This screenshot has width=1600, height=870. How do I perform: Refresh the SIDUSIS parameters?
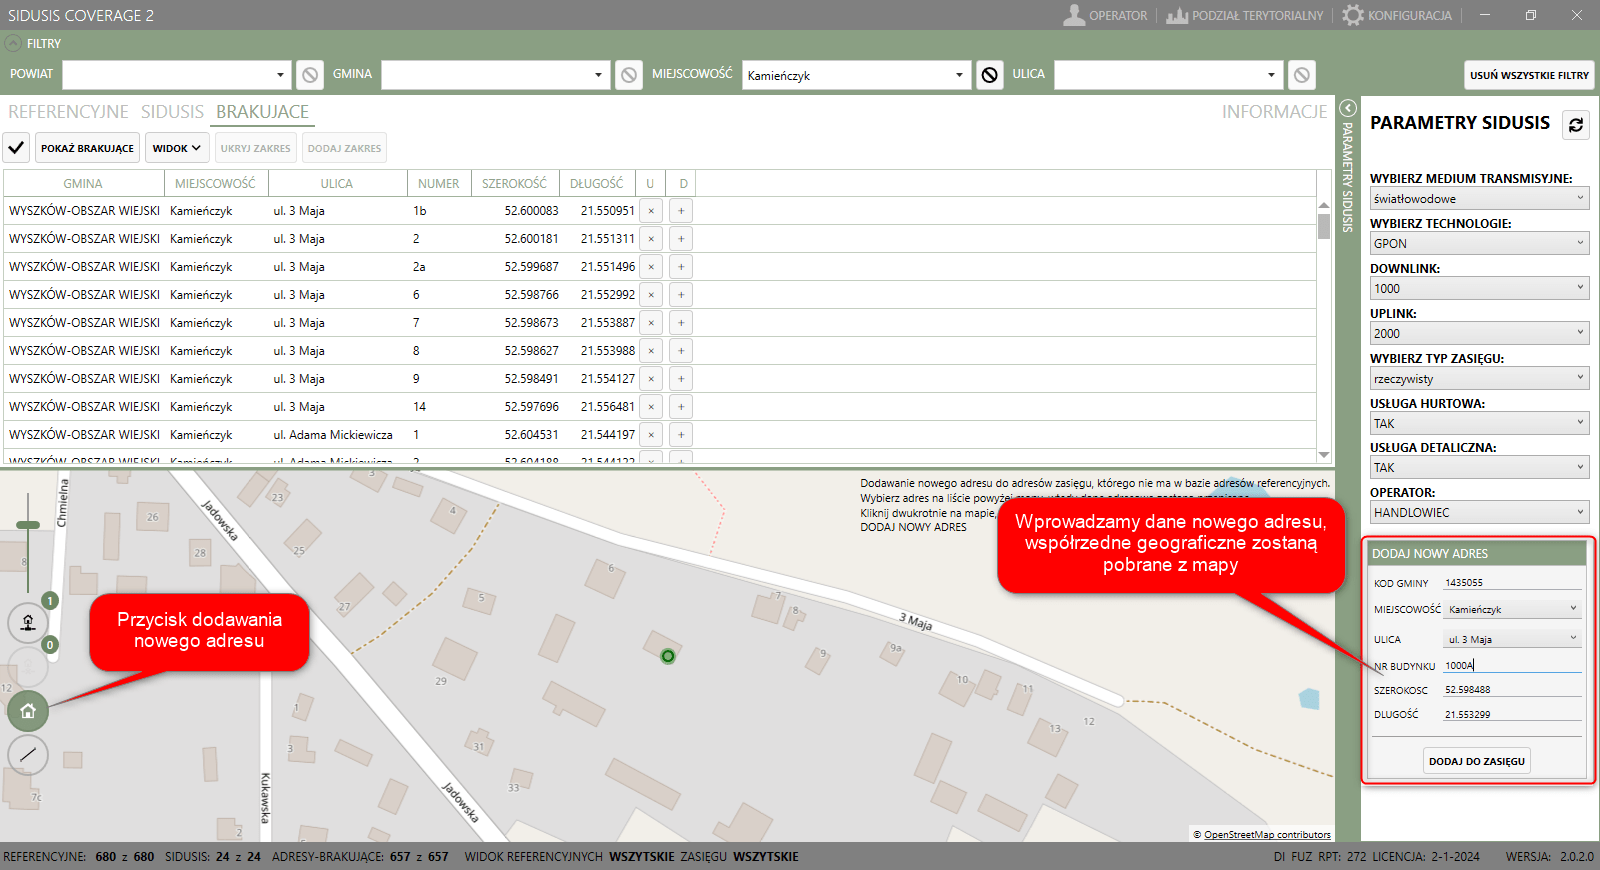[x=1576, y=124]
